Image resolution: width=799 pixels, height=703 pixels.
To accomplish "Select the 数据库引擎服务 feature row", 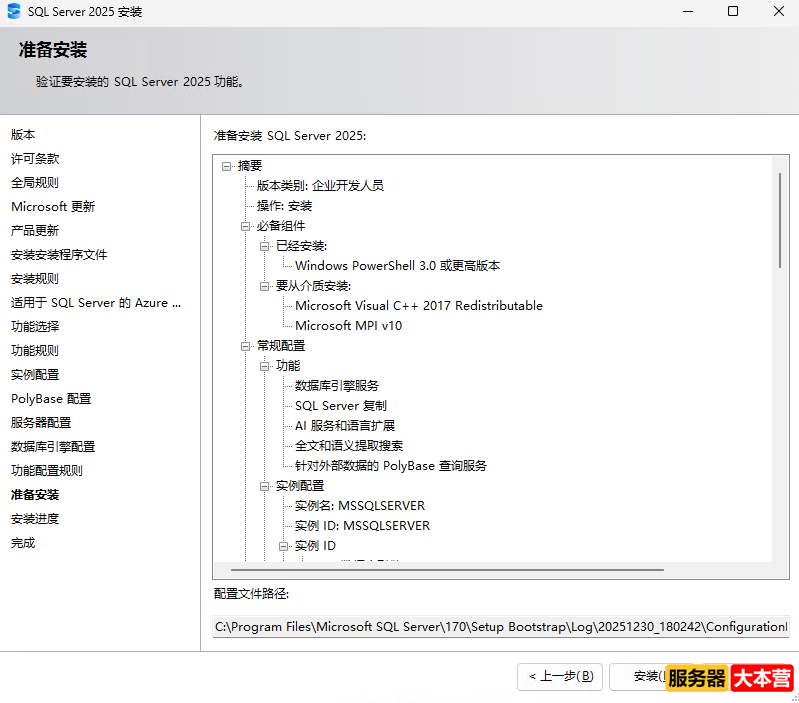I will tap(337, 386).
